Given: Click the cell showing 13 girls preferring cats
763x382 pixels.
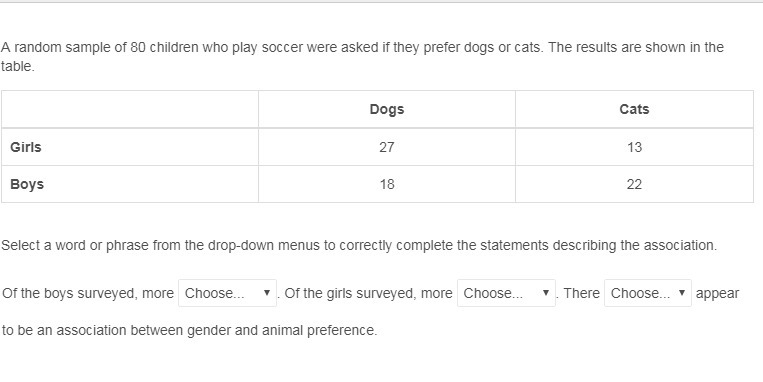Looking at the screenshot, I should point(634,147).
